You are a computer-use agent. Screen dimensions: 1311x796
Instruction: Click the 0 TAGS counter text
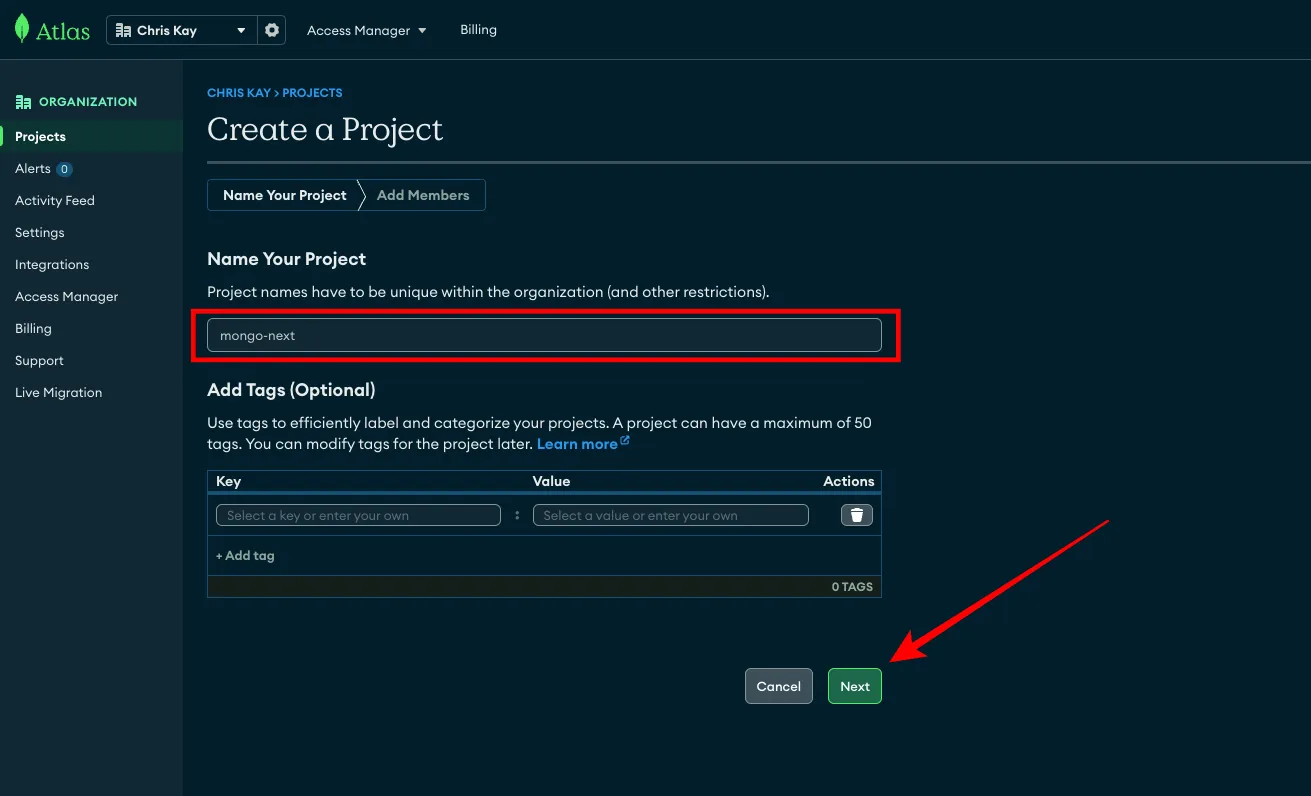pos(852,587)
